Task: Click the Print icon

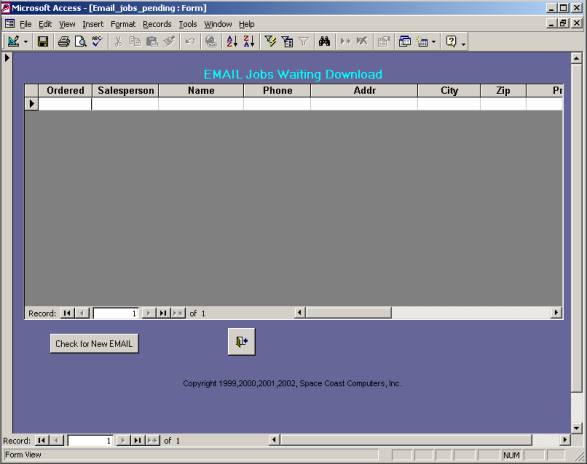Action: tap(64, 42)
